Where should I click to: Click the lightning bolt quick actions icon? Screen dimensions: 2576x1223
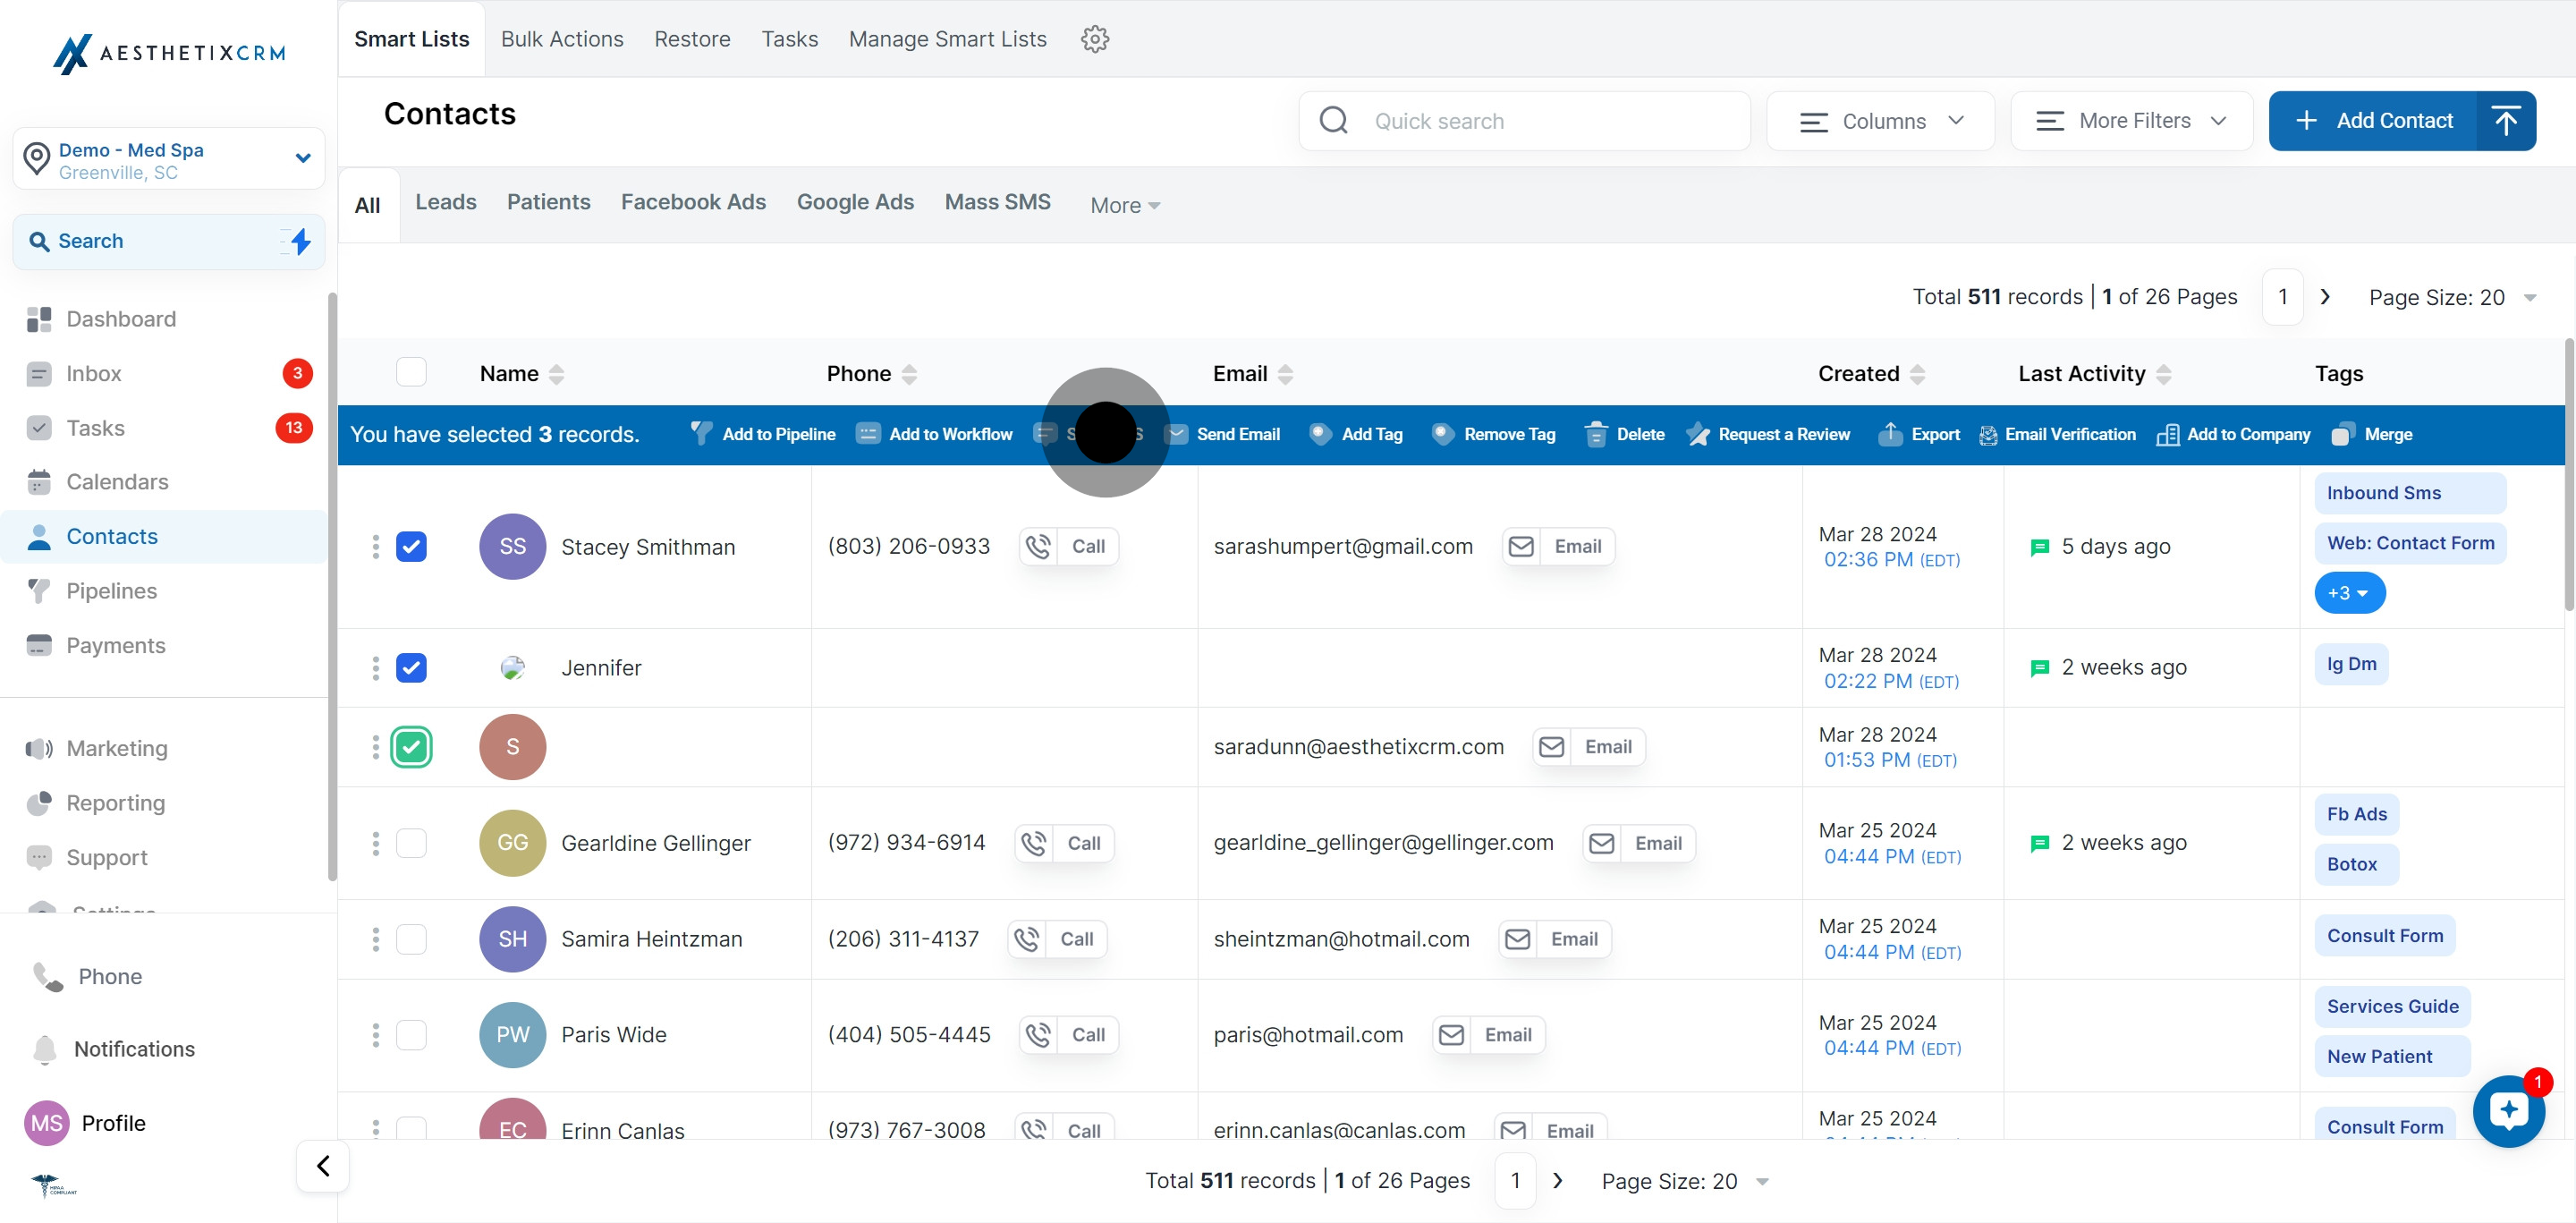(300, 241)
